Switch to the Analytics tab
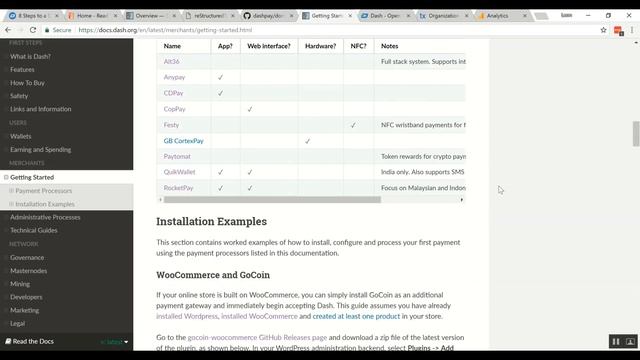This screenshot has width=640, height=360. click(x=497, y=16)
